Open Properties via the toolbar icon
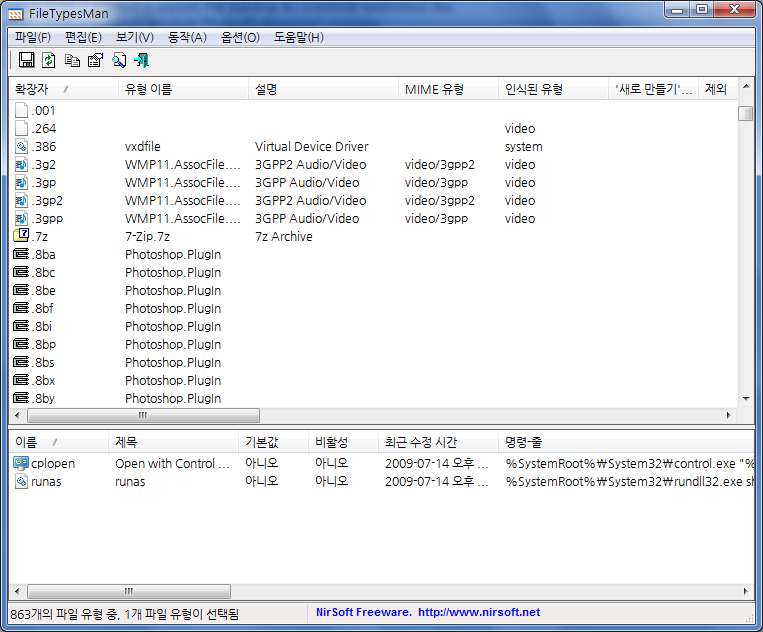Screen dimensions: 763x632 click(x=95, y=60)
